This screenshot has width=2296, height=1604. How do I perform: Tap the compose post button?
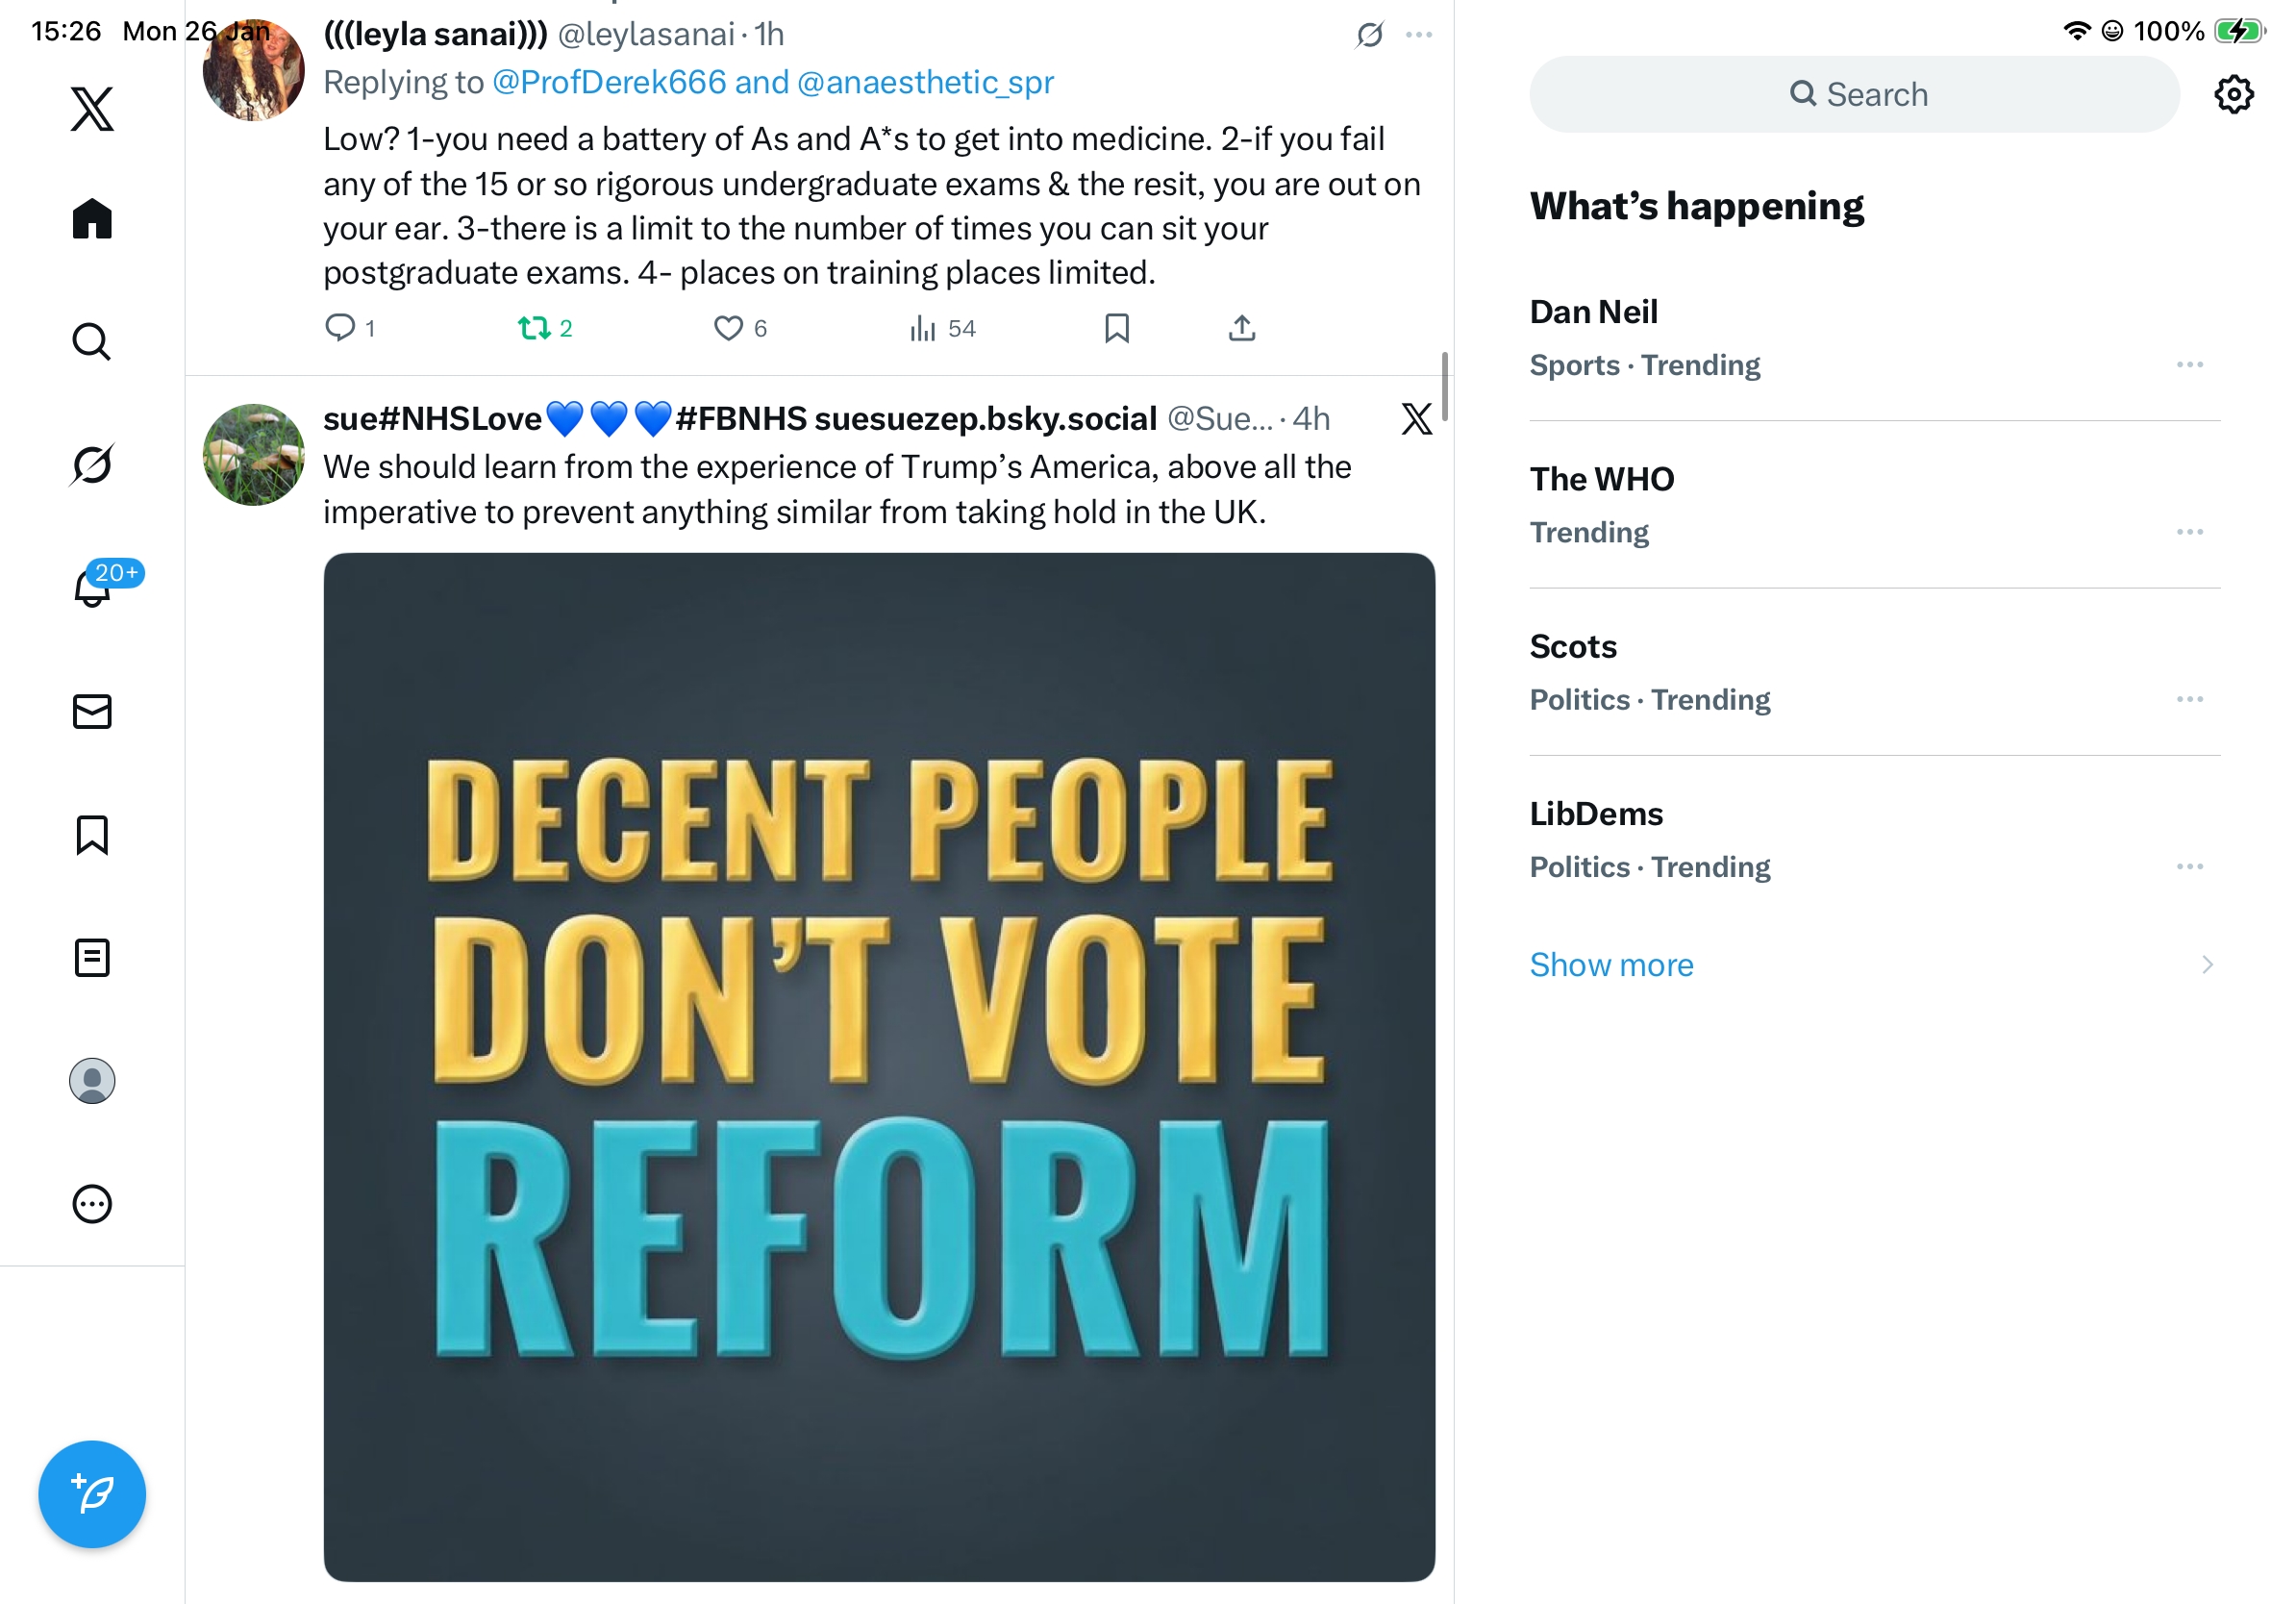(x=92, y=1494)
